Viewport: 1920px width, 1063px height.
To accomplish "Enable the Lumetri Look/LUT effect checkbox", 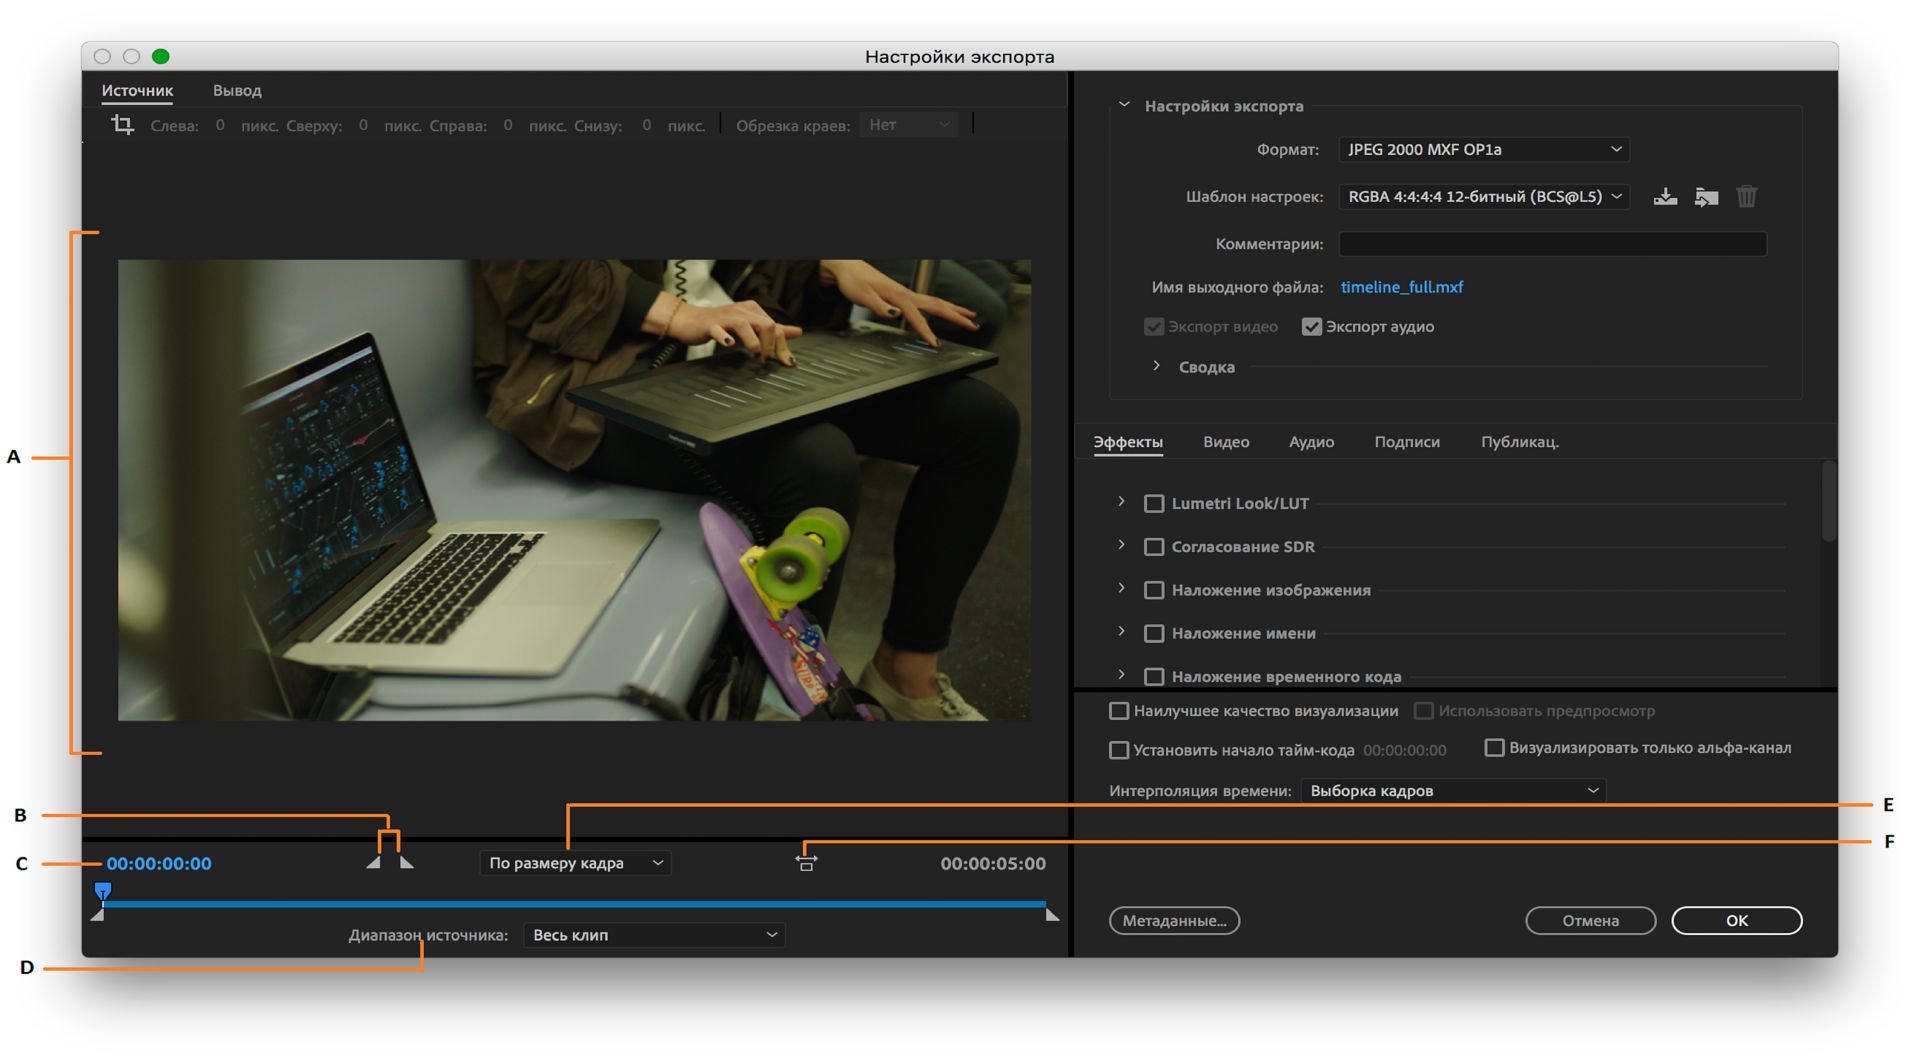I will click(1154, 504).
